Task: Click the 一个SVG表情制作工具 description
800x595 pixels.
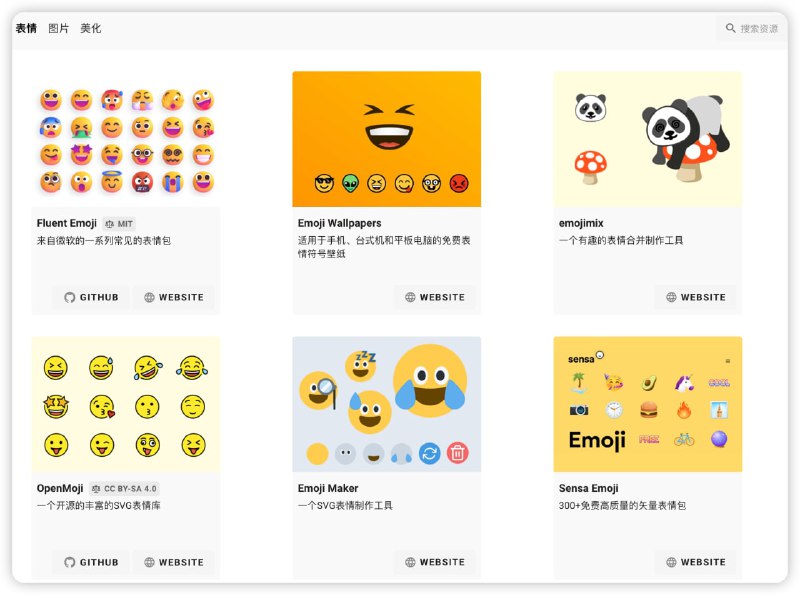Action: tap(345, 506)
